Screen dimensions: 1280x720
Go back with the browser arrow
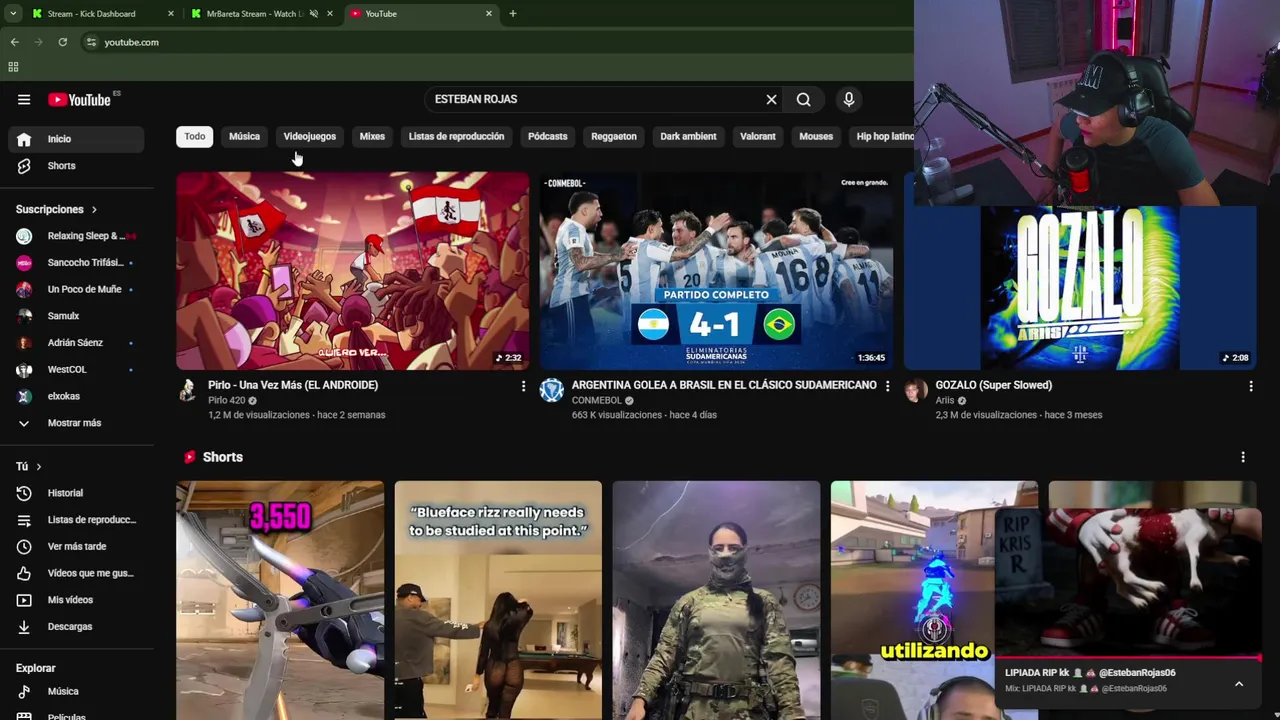tap(14, 42)
